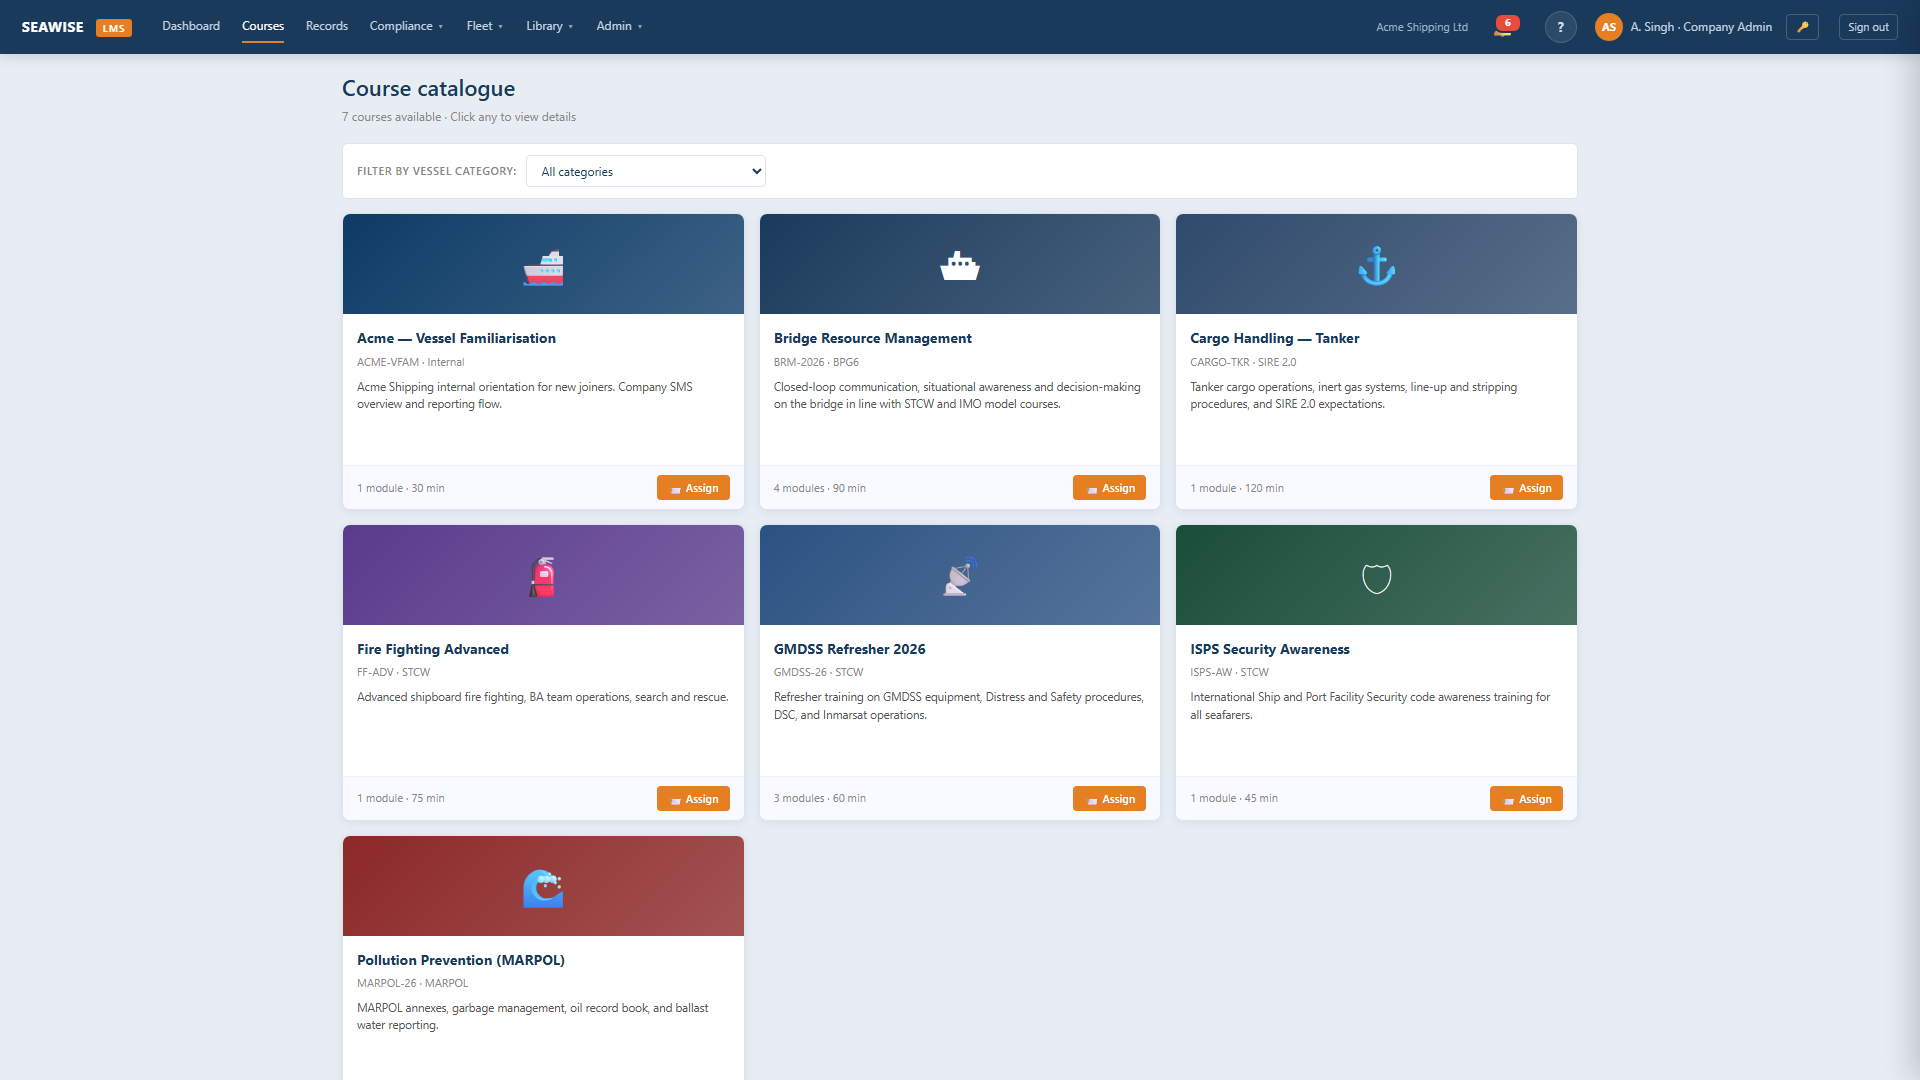This screenshot has height=1080, width=1920.
Task: Click the ACME-VFAM · Internal code text
Action: [410, 362]
